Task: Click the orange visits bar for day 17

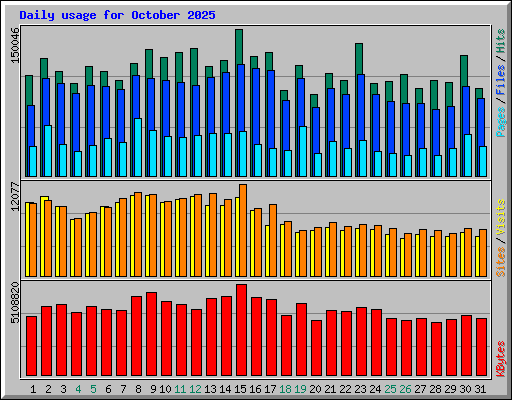Action: pyautogui.click(x=273, y=240)
